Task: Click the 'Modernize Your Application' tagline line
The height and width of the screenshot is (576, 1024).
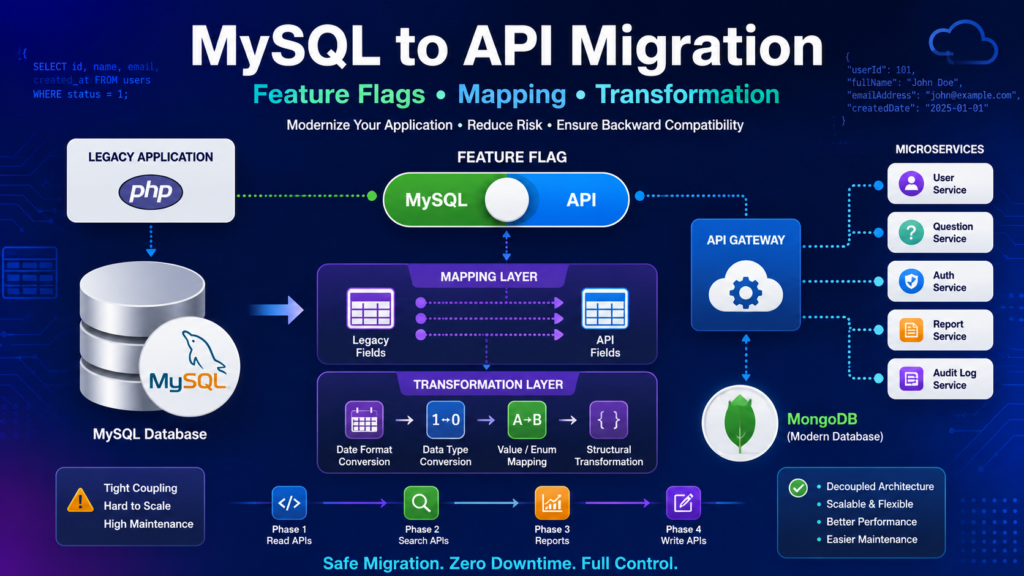Action: [x=370, y=125]
